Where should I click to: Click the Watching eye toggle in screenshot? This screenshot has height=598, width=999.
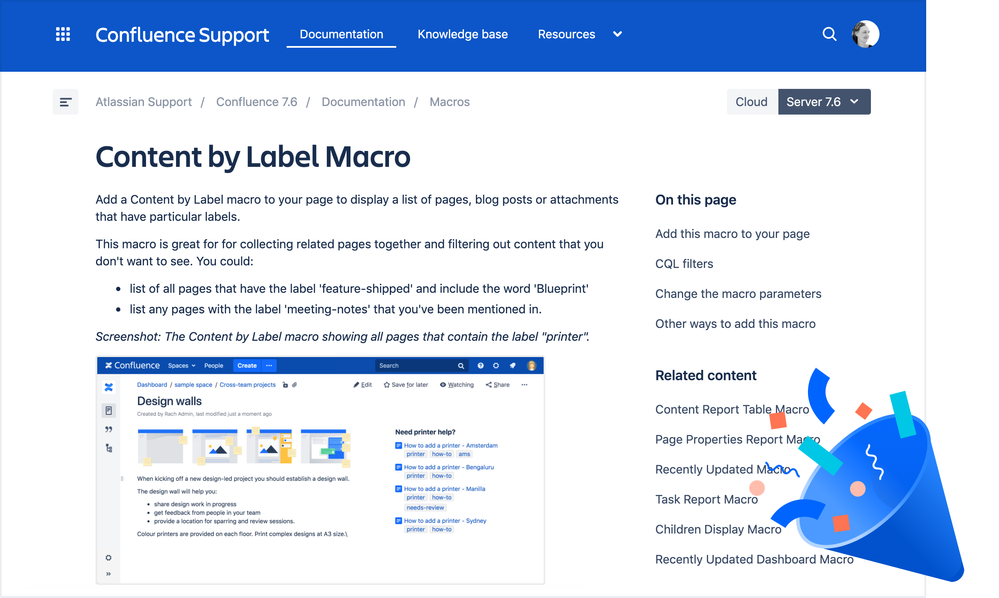[x=457, y=385]
